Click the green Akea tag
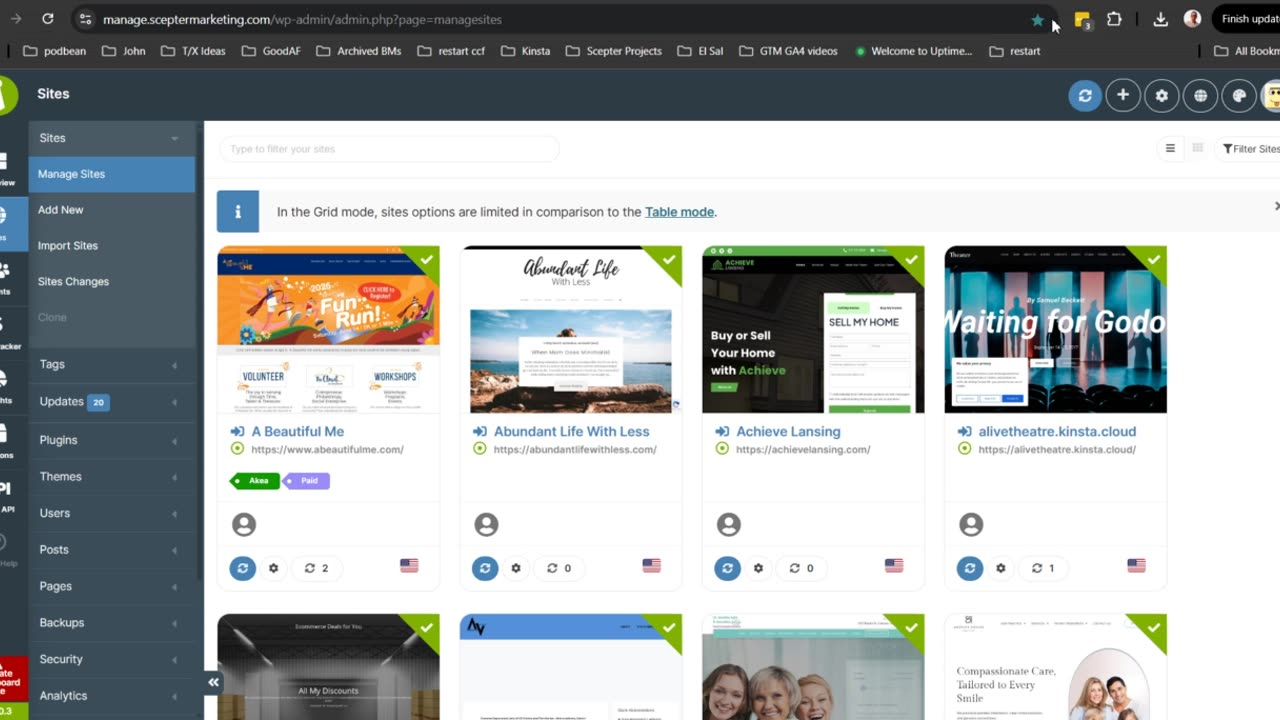1280x720 pixels. click(x=256, y=481)
